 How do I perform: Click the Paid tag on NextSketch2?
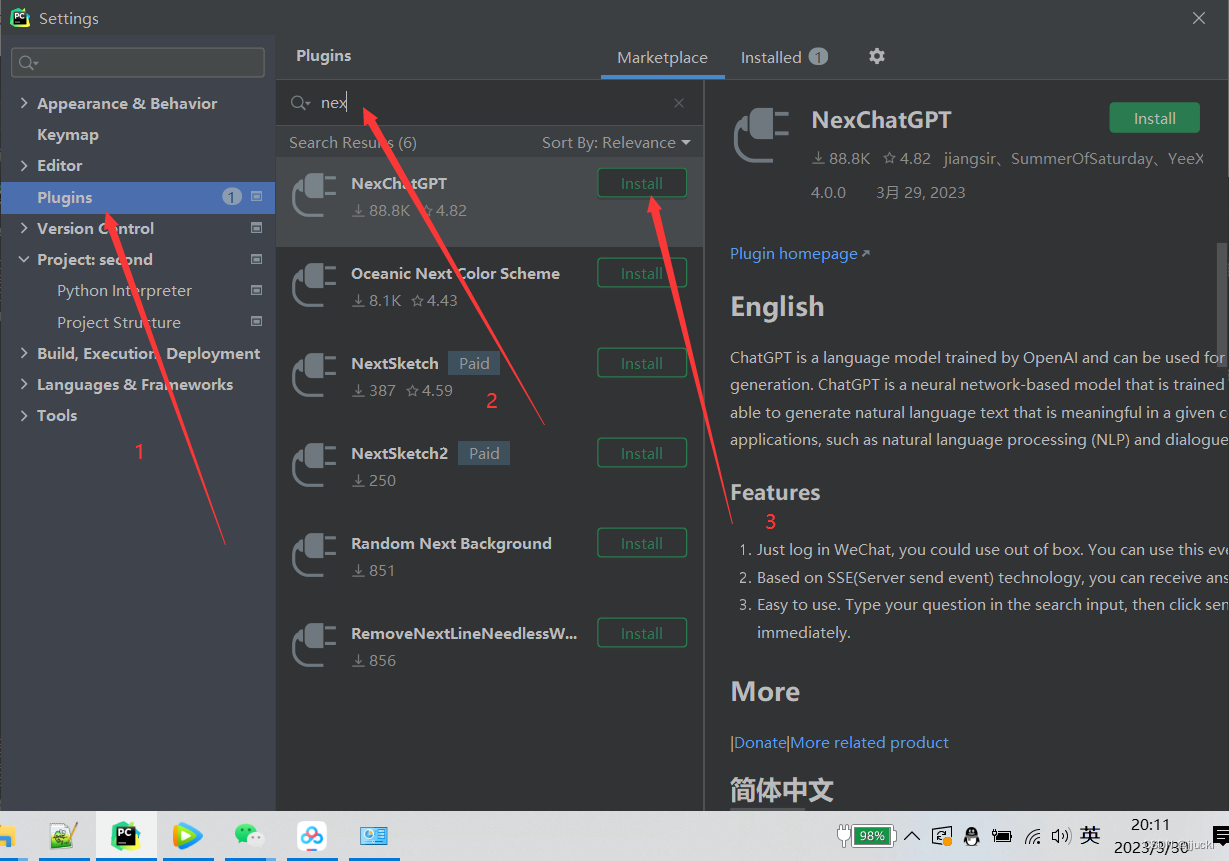coord(484,453)
